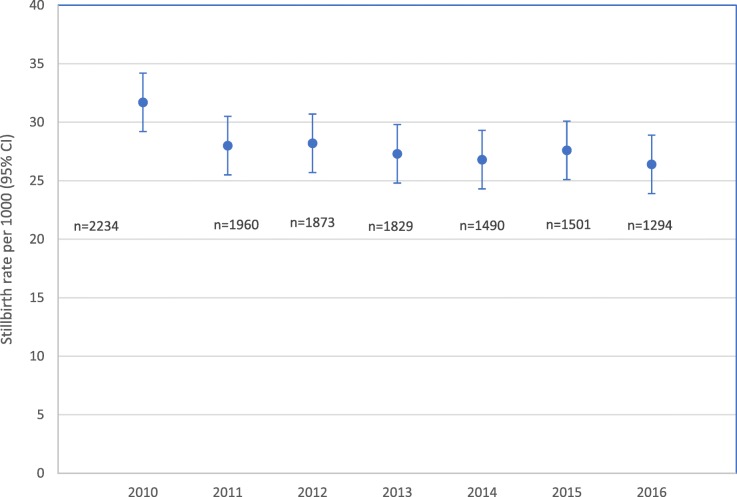Screen dimensions: 737x497
Task: Select the n=1501 label
Action: pyautogui.click(x=568, y=224)
